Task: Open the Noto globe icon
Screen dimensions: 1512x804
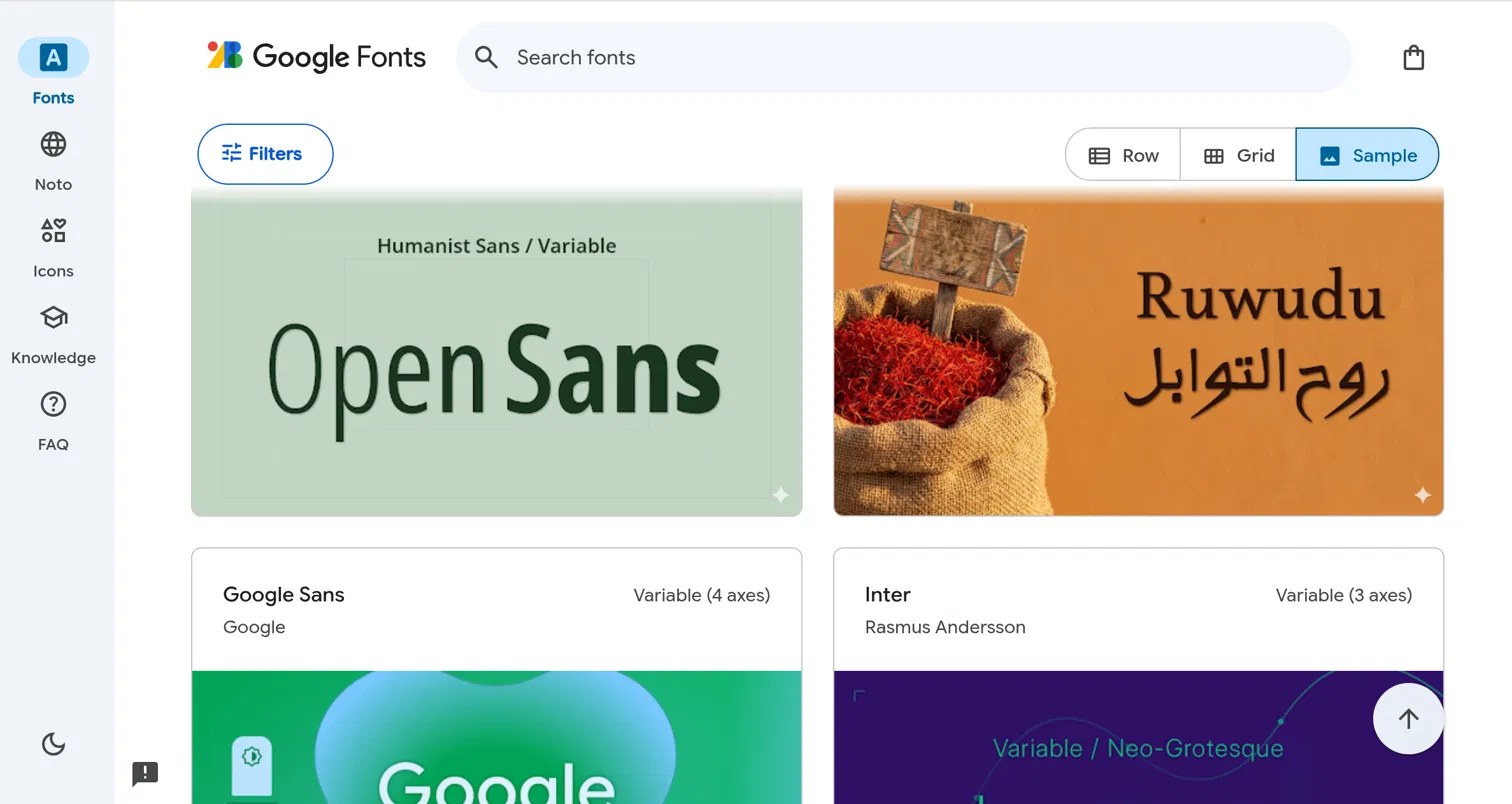Action: click(x=53, y=145)
